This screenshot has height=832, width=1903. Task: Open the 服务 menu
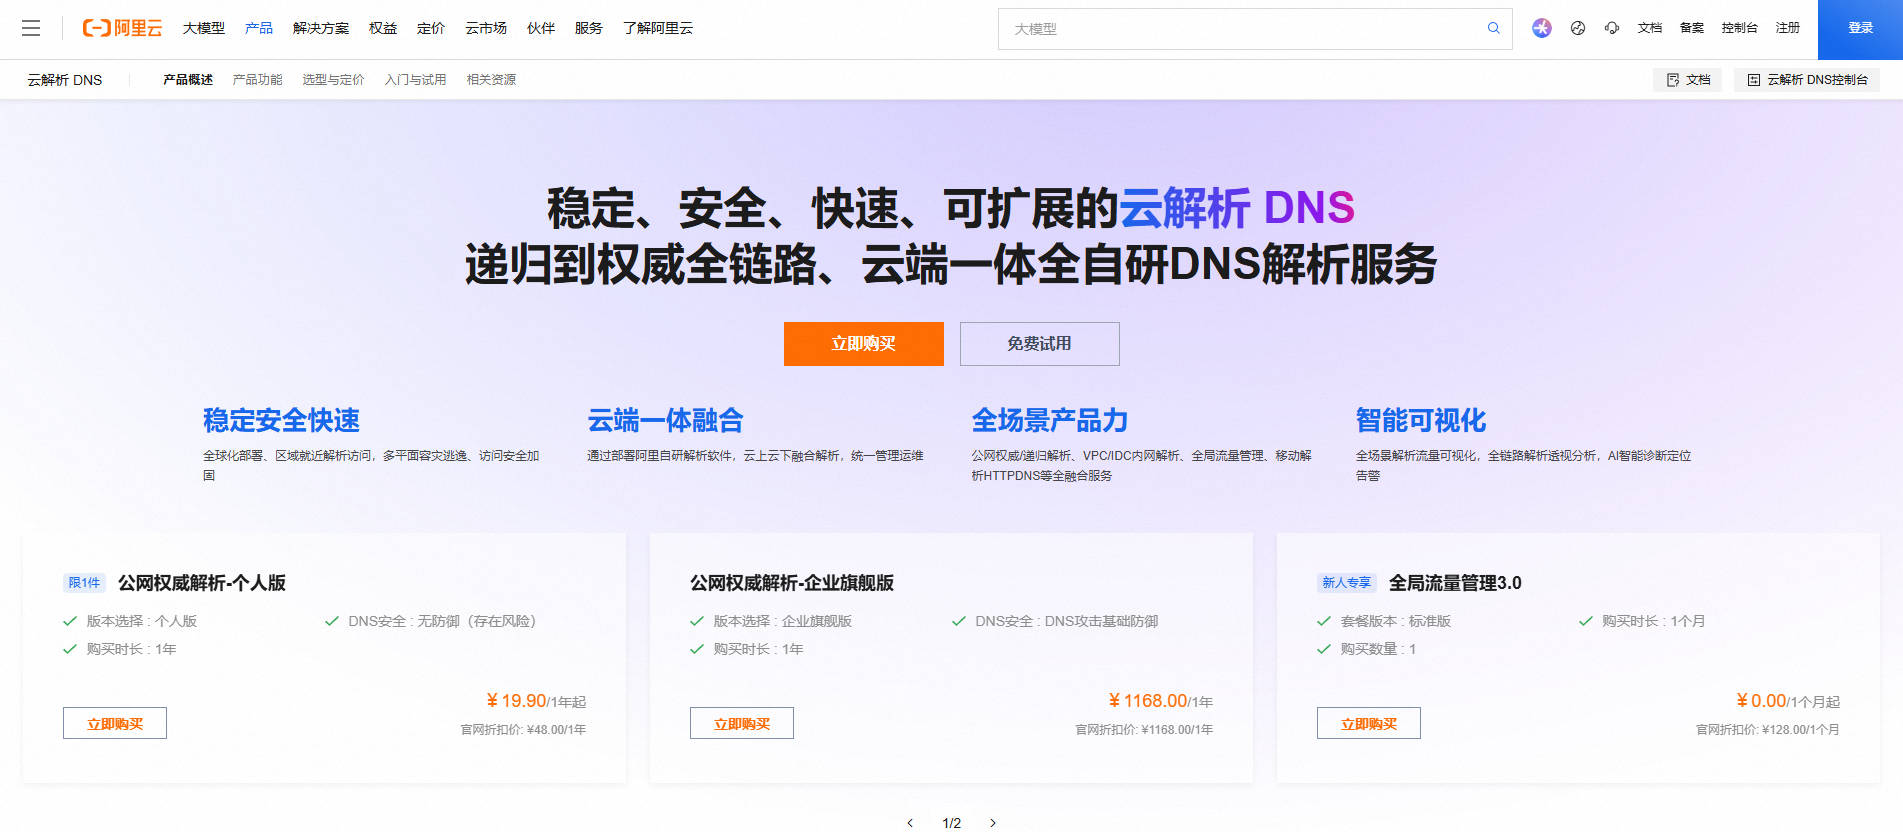[589, 28]
